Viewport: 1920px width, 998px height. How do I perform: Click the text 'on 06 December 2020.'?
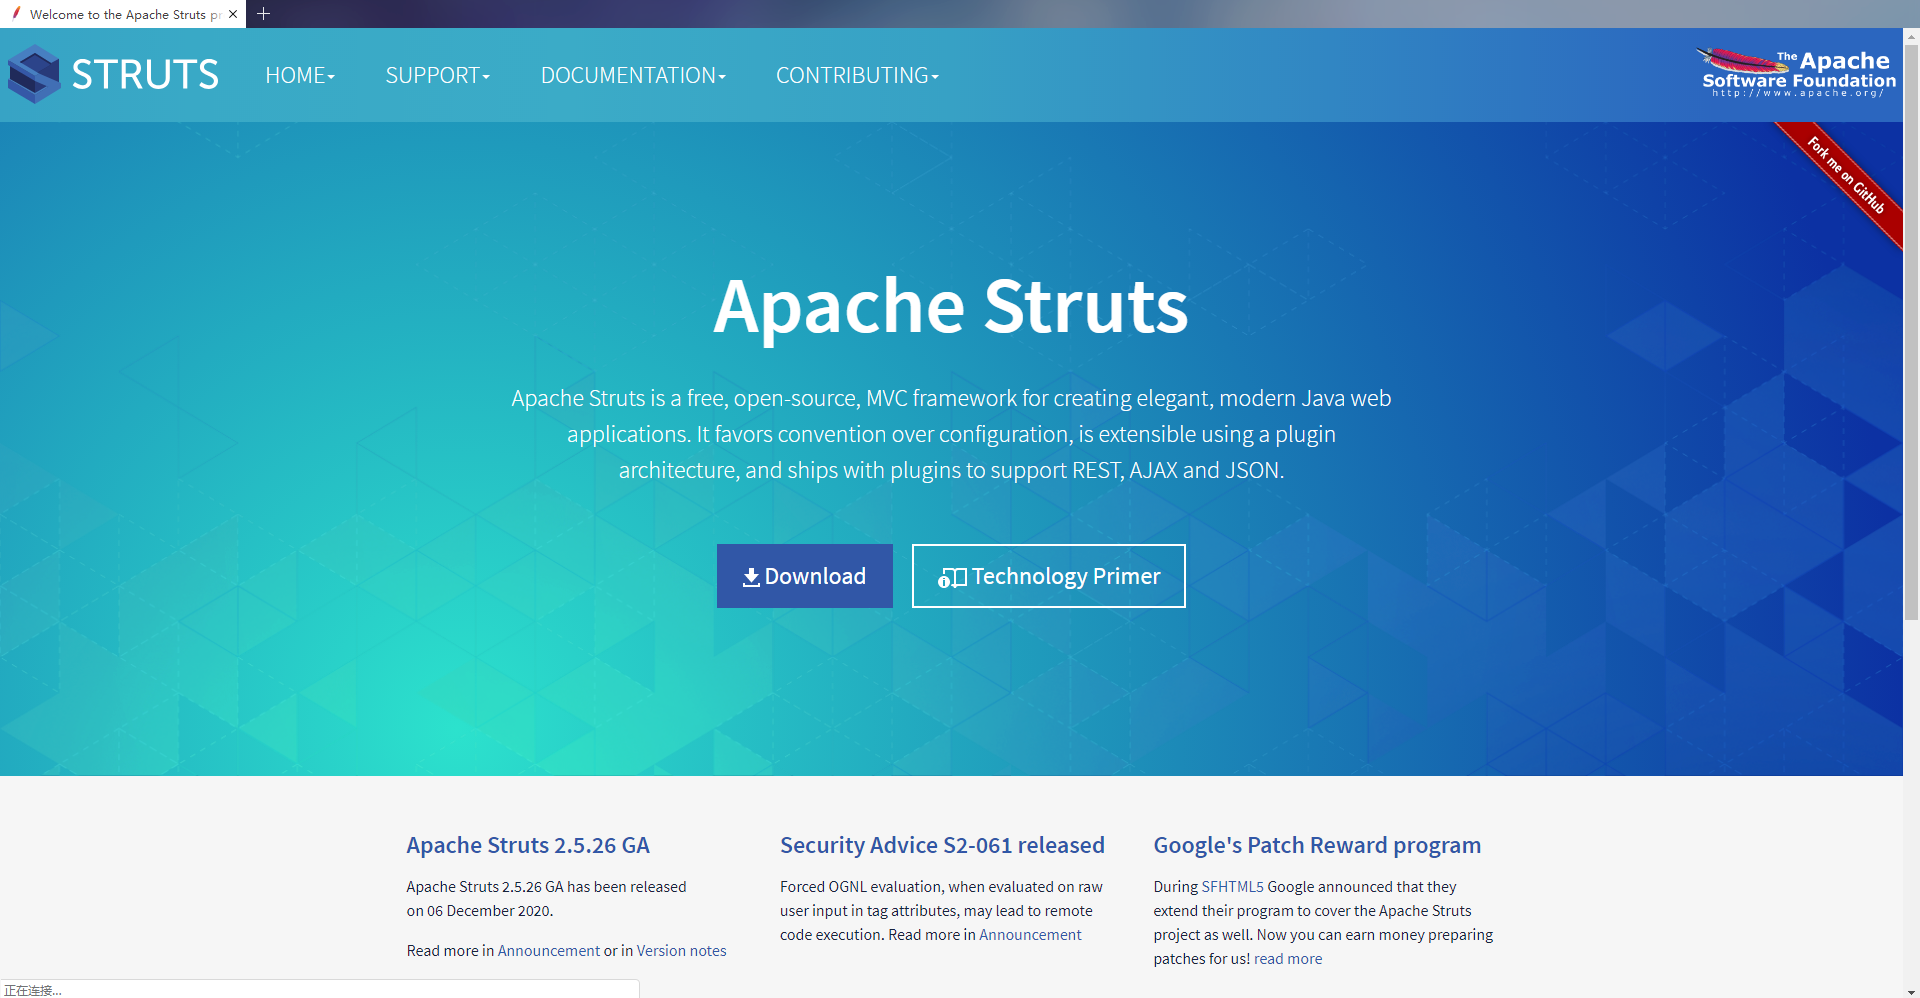click(x=480, y=911)
